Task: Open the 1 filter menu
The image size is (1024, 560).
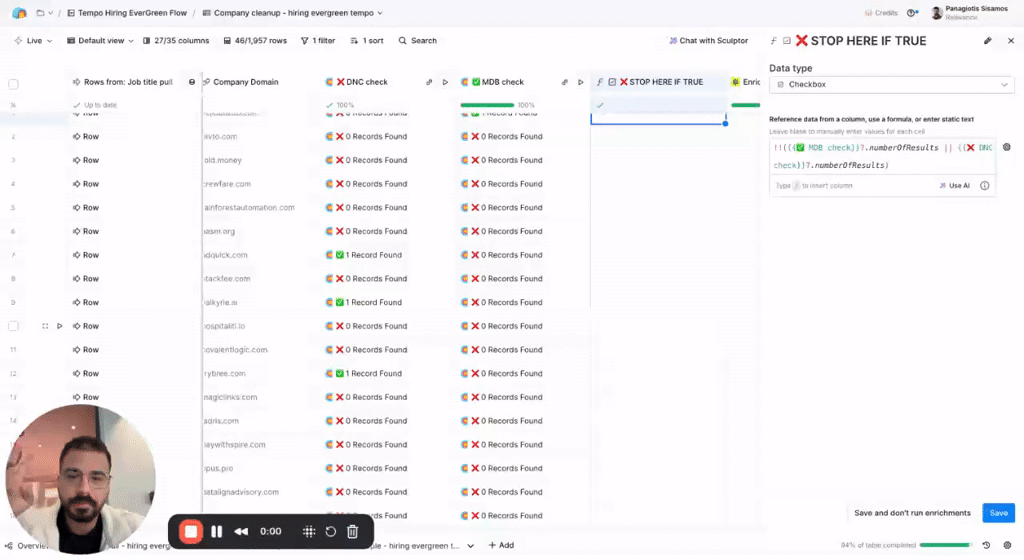Action: 318,41
